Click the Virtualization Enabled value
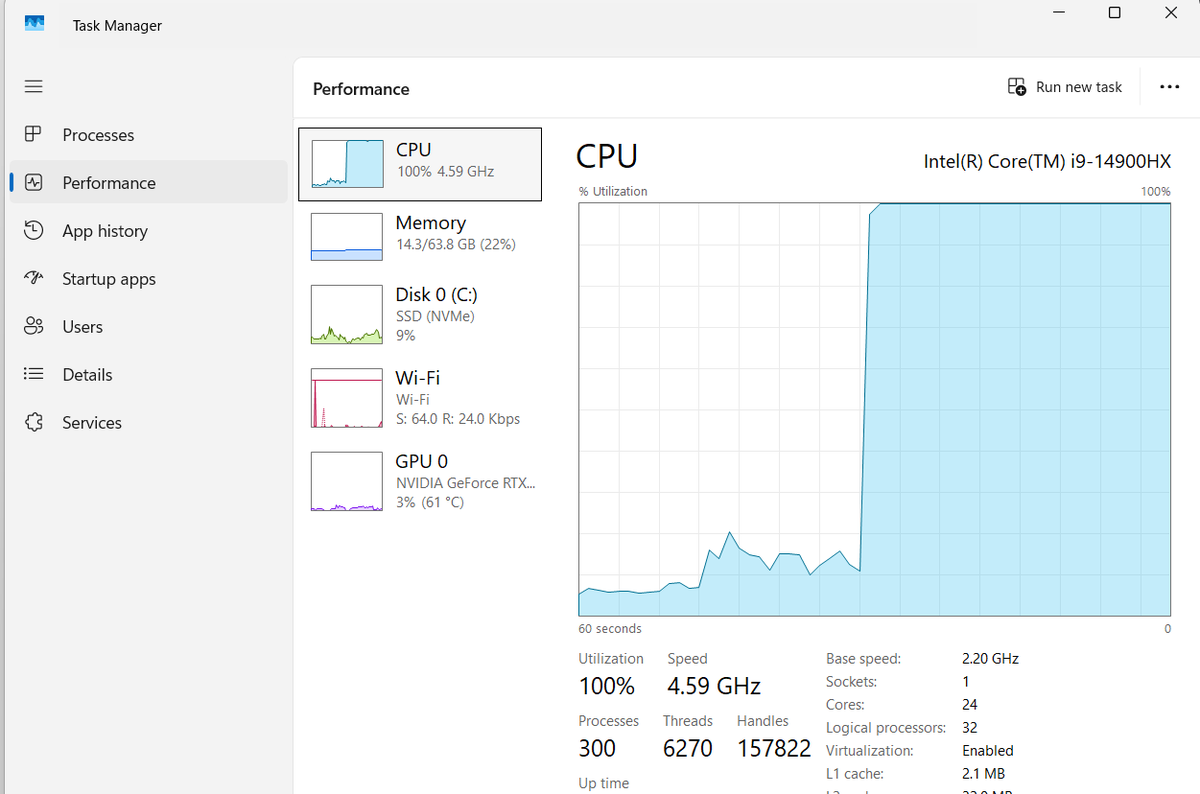The width and height of the screenshot is (1200, 794). pos(988,750)
